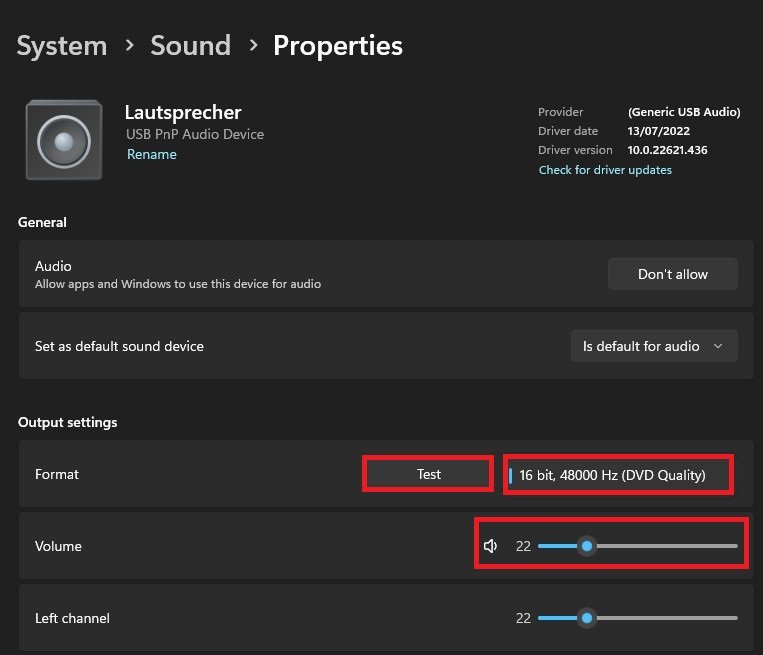Click the Properties breadcrumb title
This screenshot has width=763, height=655.
(338, 46)
